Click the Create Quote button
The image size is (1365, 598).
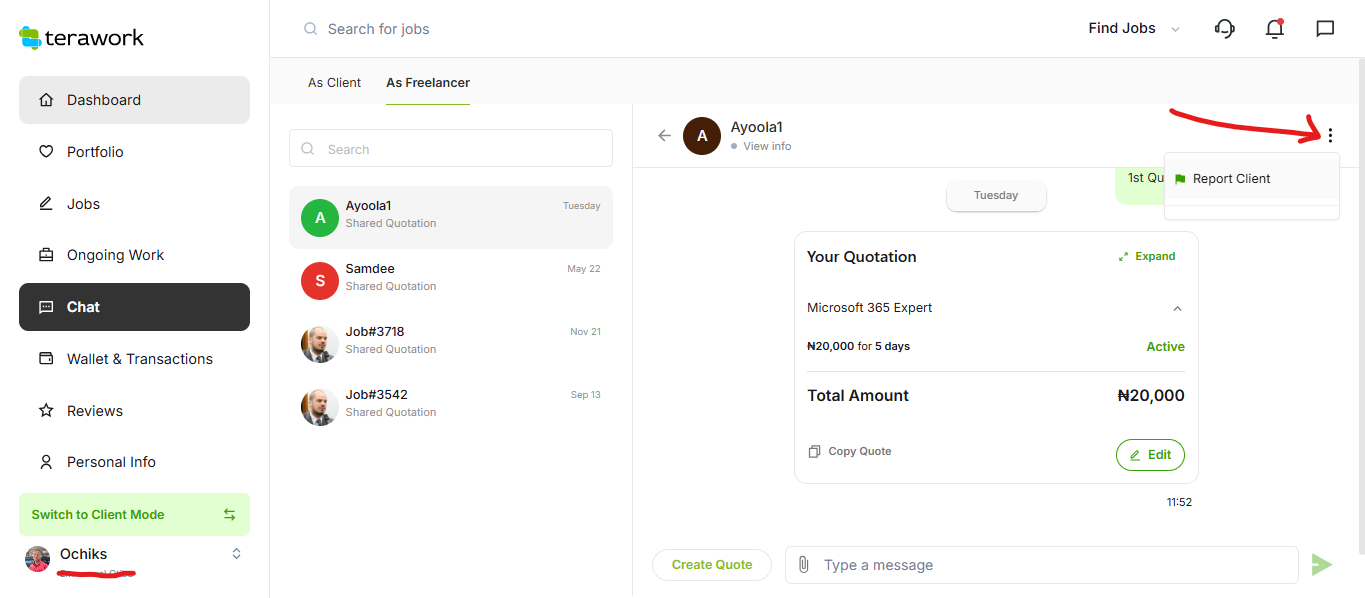pyautogui.click(x=711, y=565)
